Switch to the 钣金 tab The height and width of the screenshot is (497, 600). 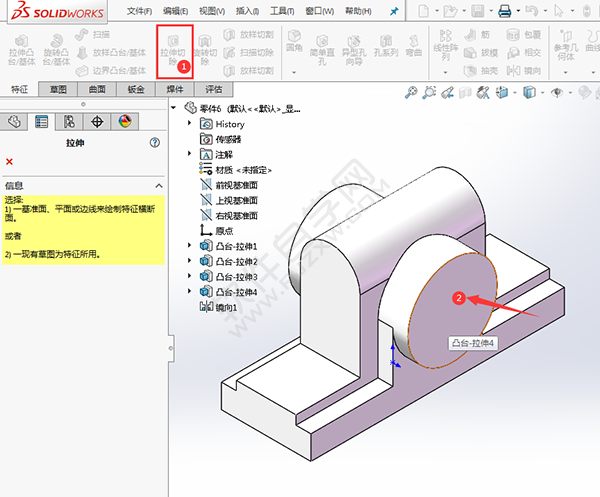(x=134, y=89)
